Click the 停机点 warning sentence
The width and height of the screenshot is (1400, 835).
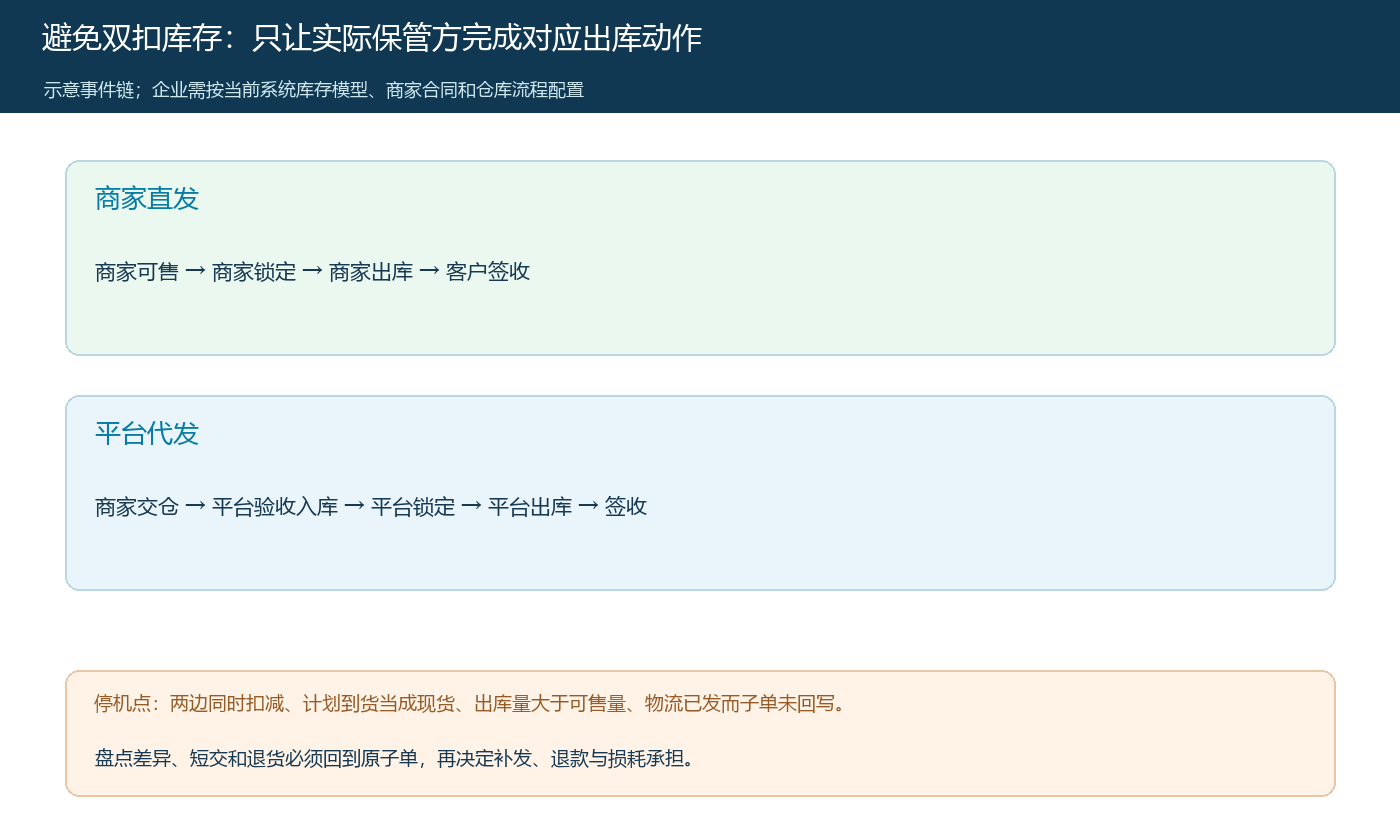[472, 703]
